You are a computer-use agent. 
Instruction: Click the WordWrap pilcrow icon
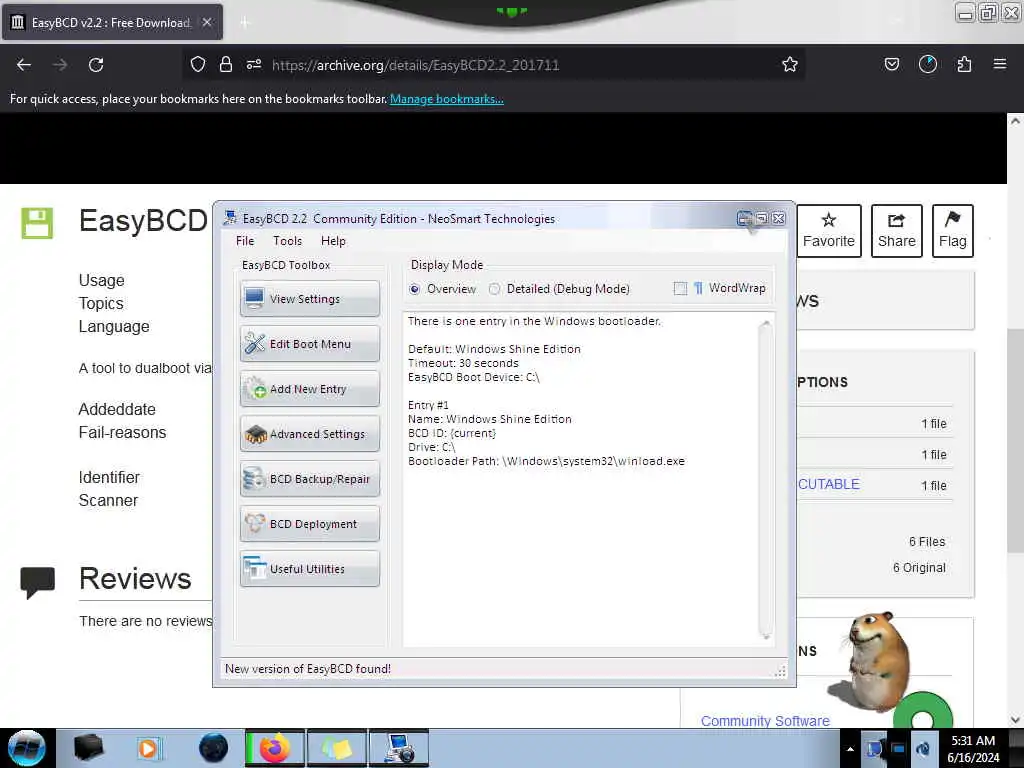coord(698,288)
